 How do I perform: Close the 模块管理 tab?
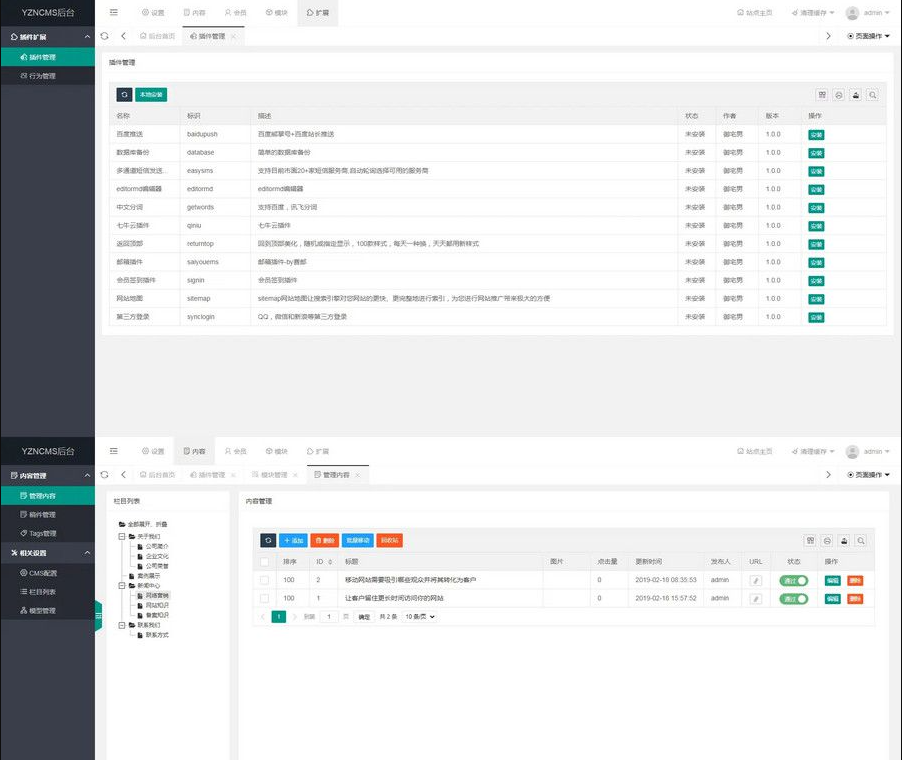(x=295, y=475)
